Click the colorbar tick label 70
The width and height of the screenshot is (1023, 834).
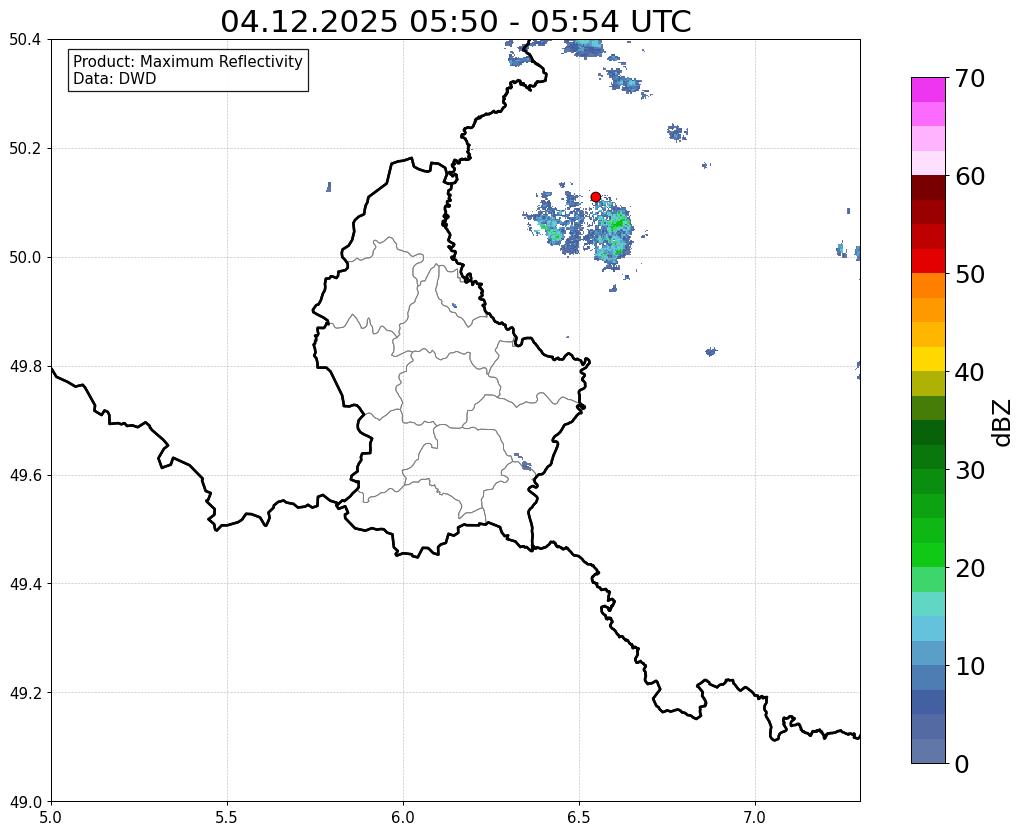tap(970, 78)
